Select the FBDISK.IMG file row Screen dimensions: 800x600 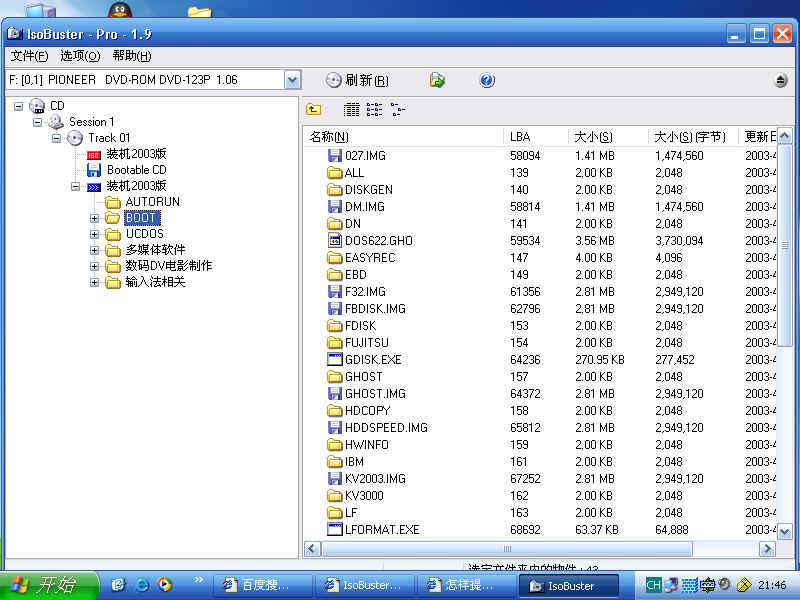(x=540, y=309)
